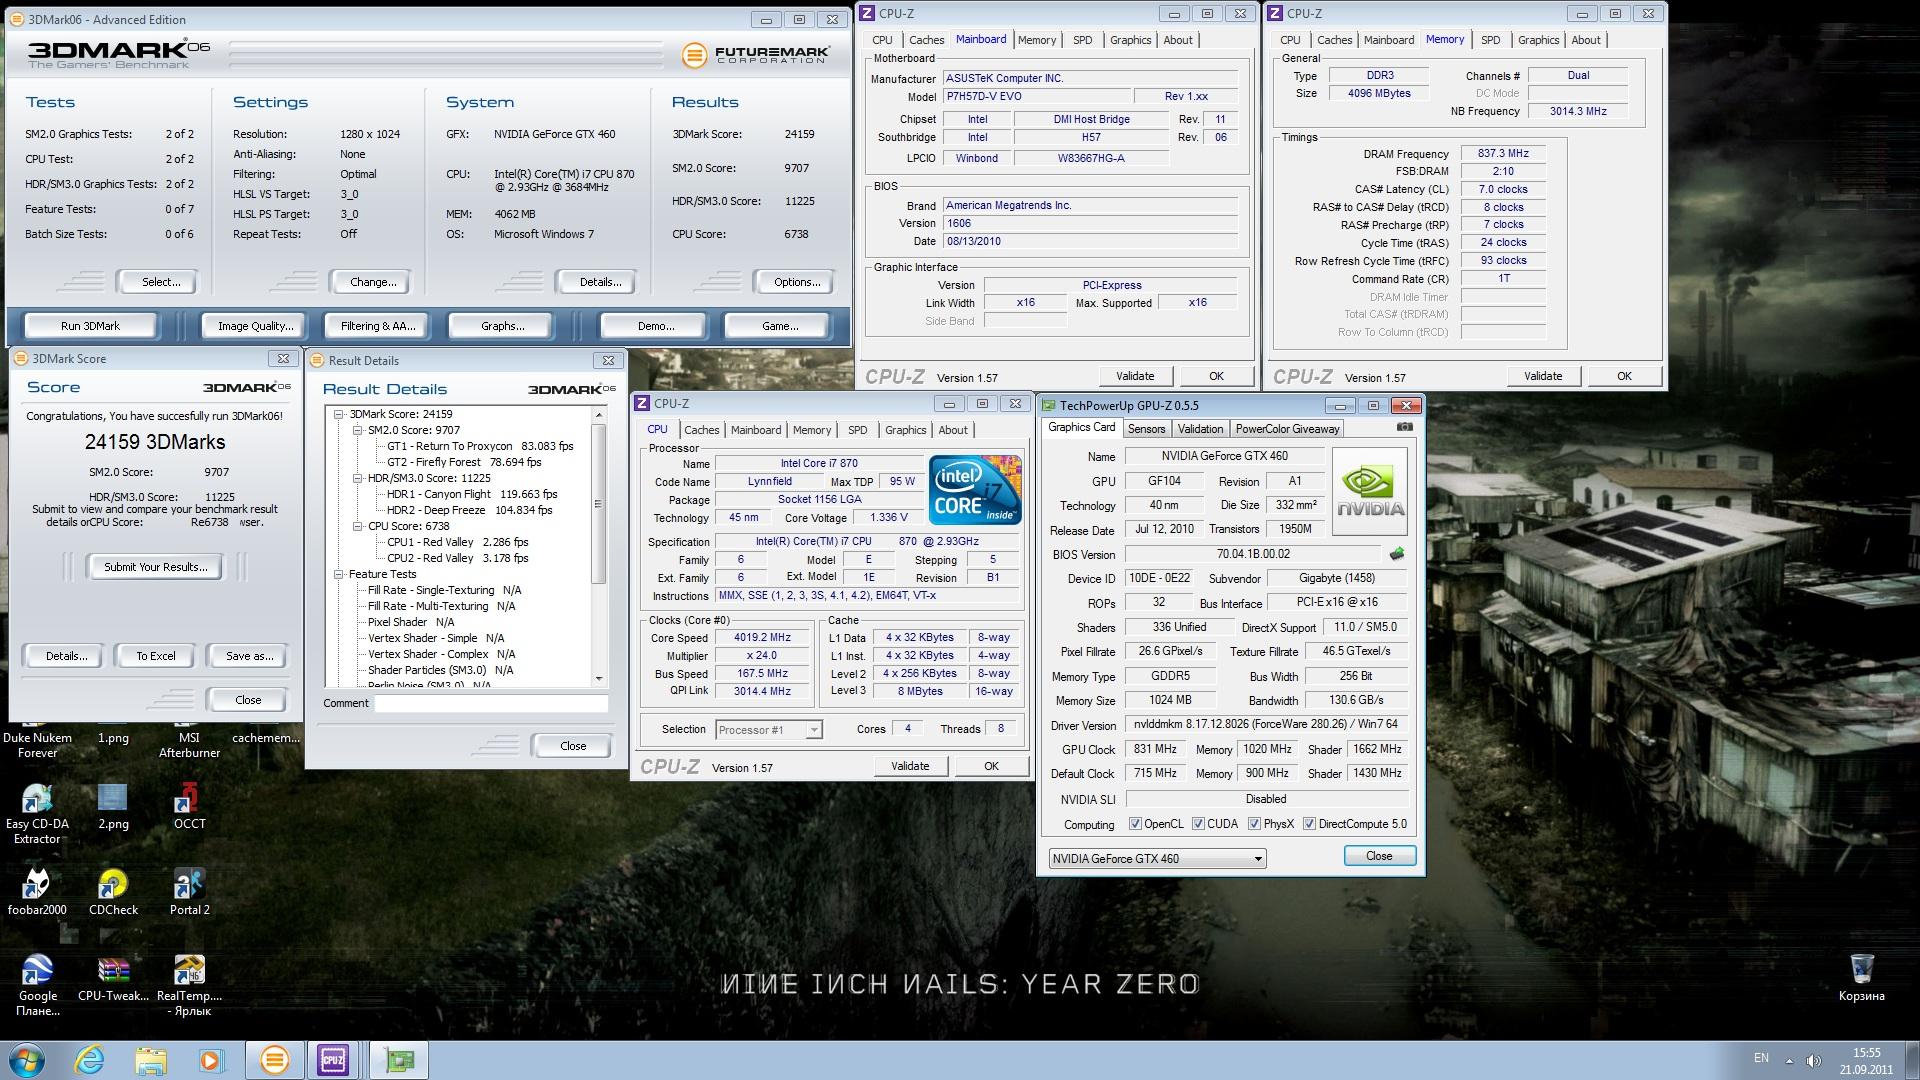Open the CPU-Tweaker desktop icon
Image resolution: width=1920 pixels, height=1080 pixels.
pos(113,978)
